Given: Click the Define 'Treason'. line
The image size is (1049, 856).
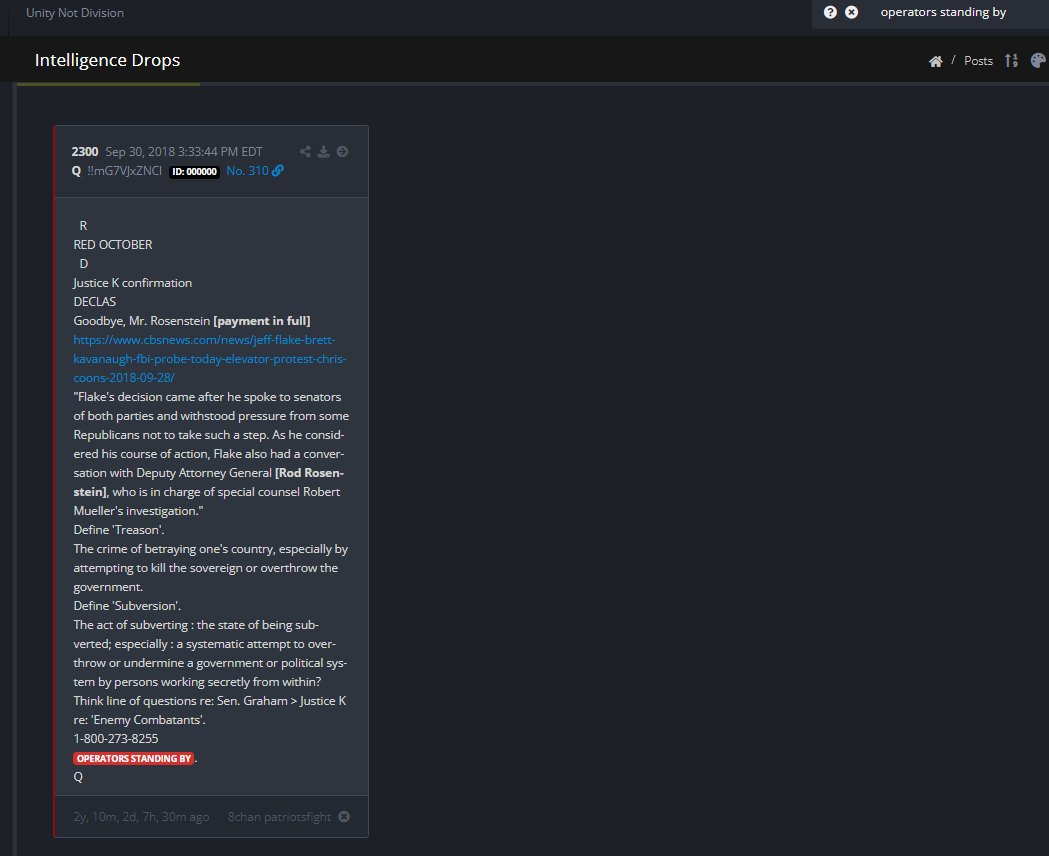Looking at the screenshot, I should click(118, 530).
